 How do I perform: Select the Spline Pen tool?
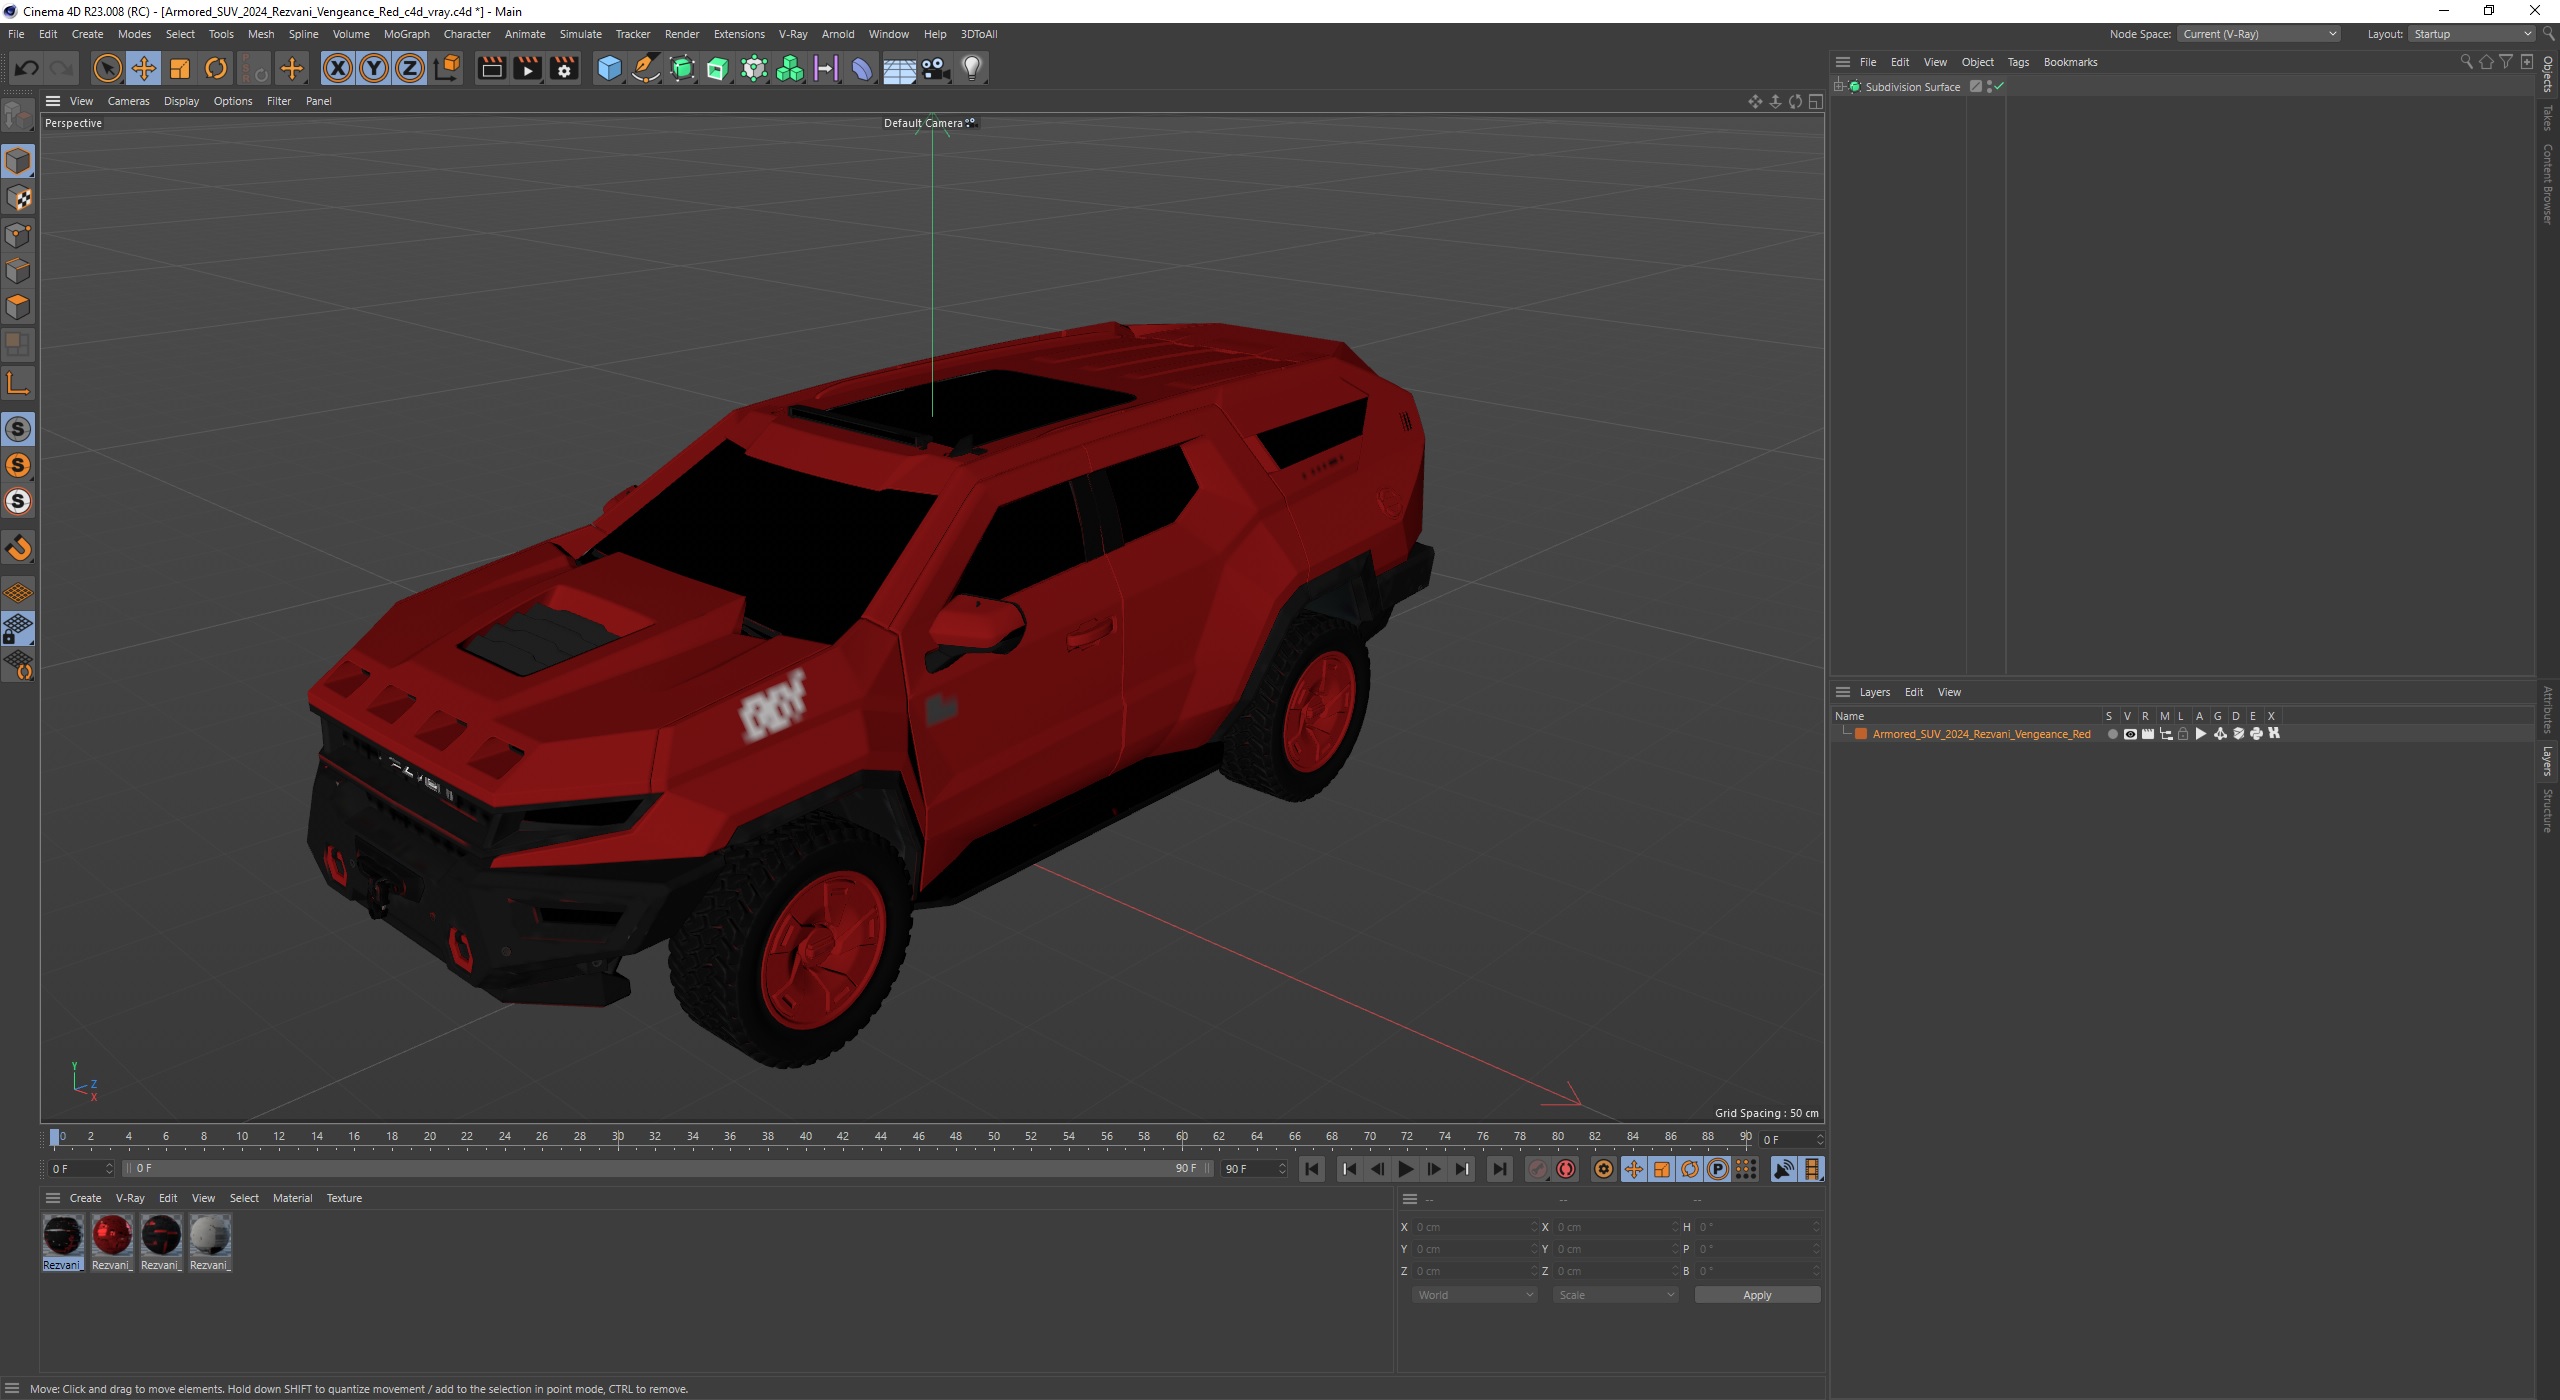tap(646, 68)
